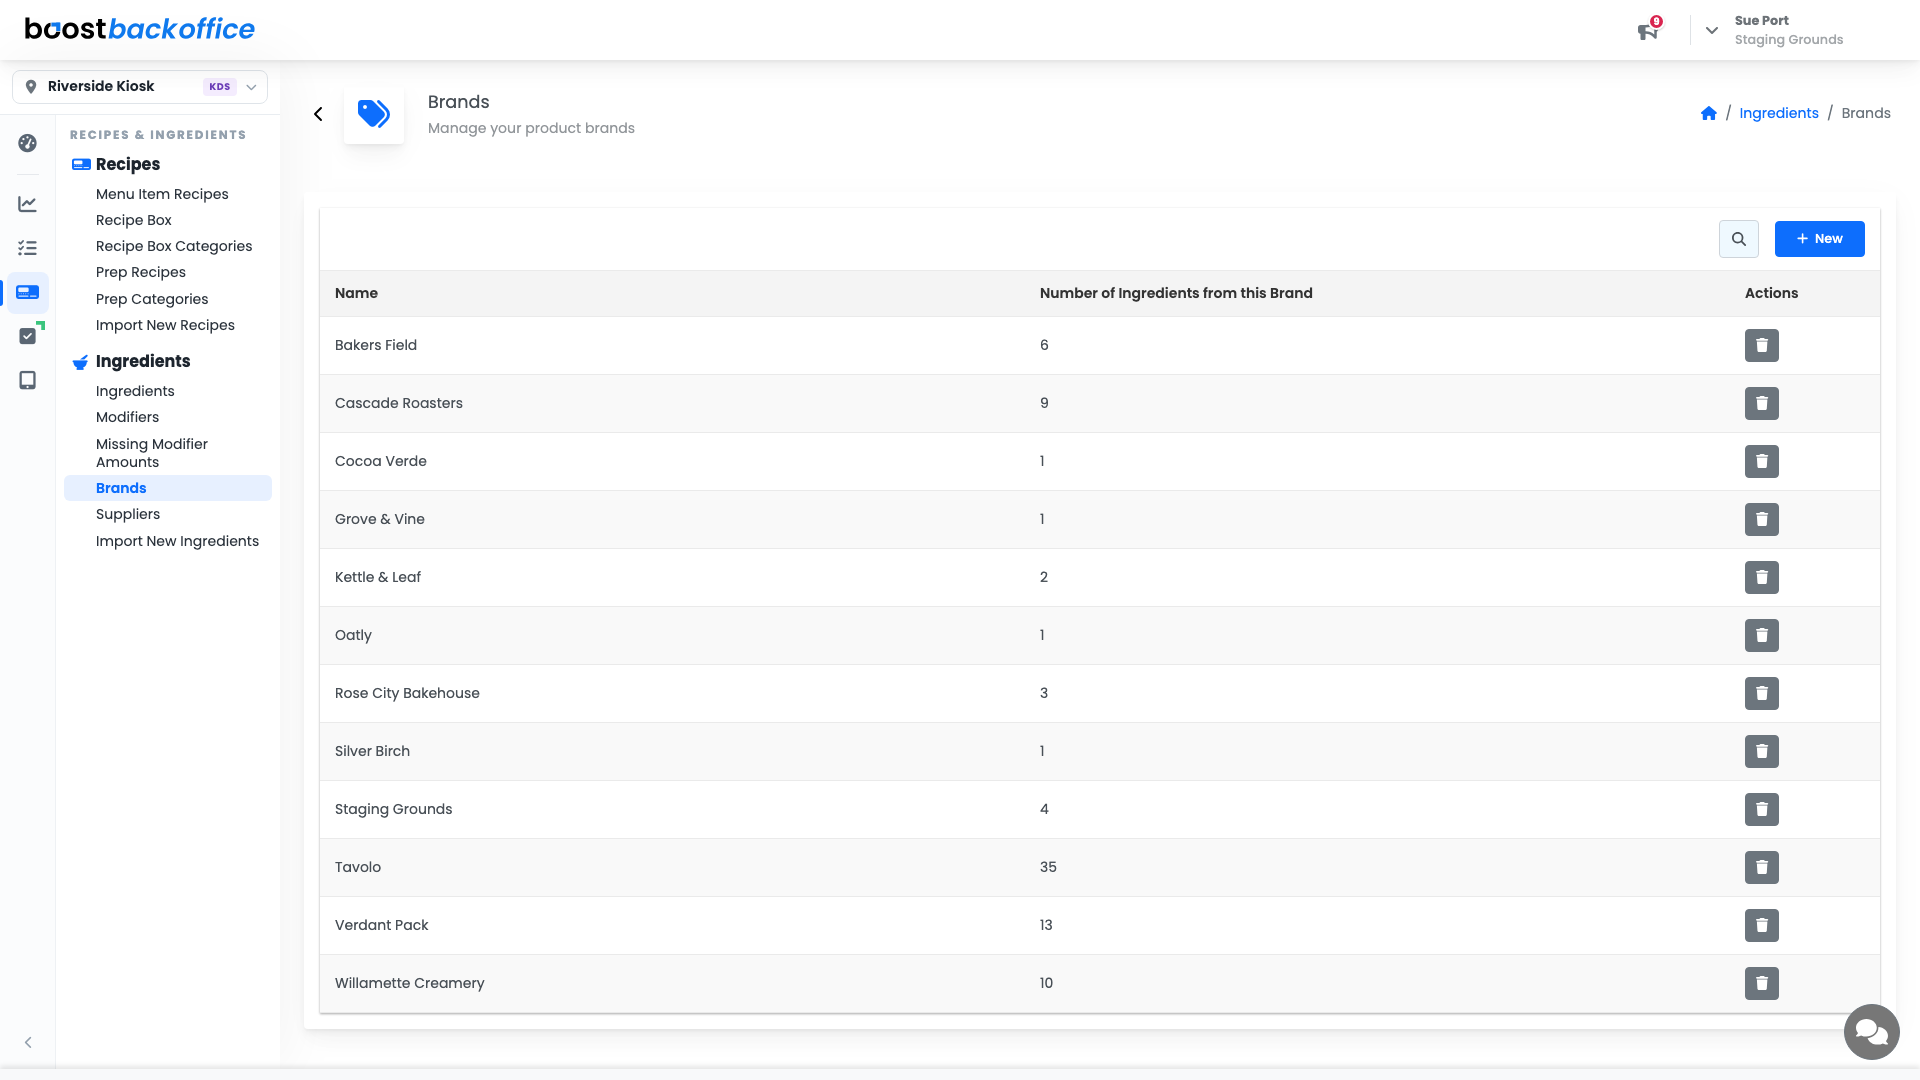
Task: Open the Cocoa Verde brand name
Action: pyautogui.click(x=381, y=461)
